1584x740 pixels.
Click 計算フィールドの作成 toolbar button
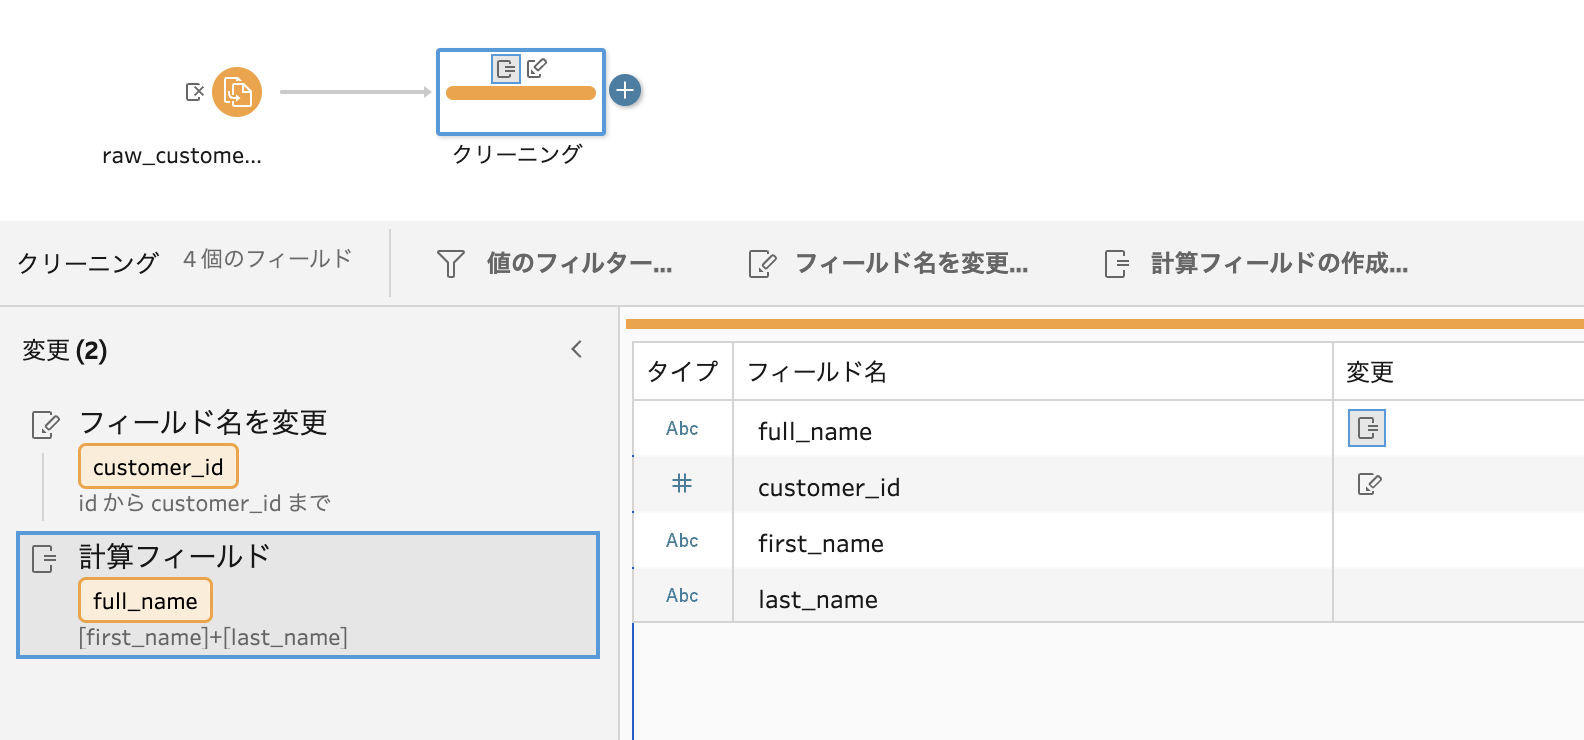pyautogui.click(x=1256, y=263)
